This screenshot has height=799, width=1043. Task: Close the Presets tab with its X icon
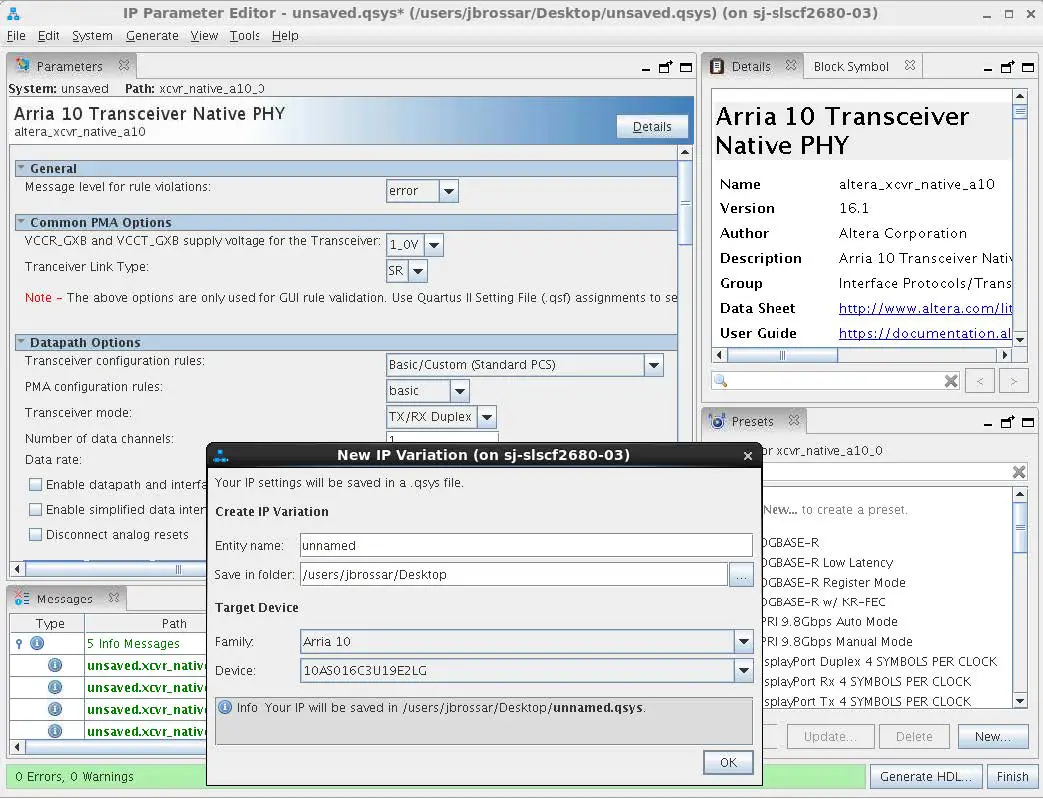coord(794,420)
